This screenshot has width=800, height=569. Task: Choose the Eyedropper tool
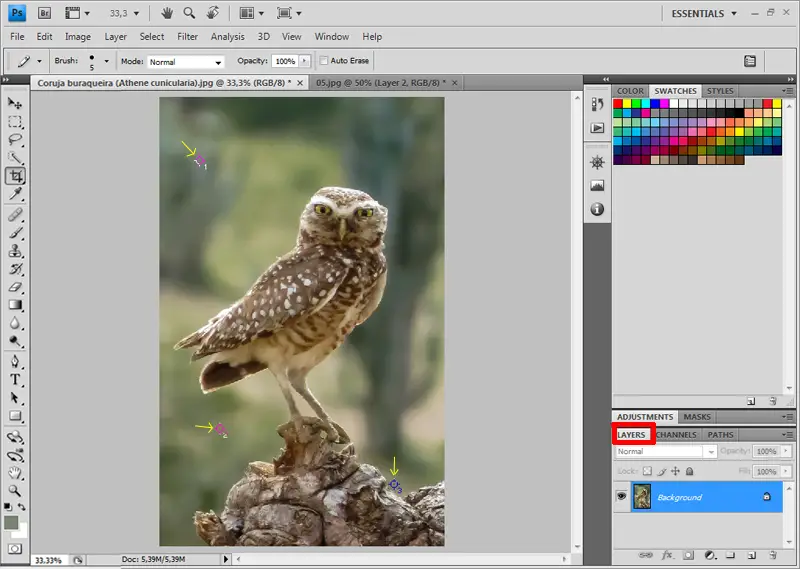(16, 194)
